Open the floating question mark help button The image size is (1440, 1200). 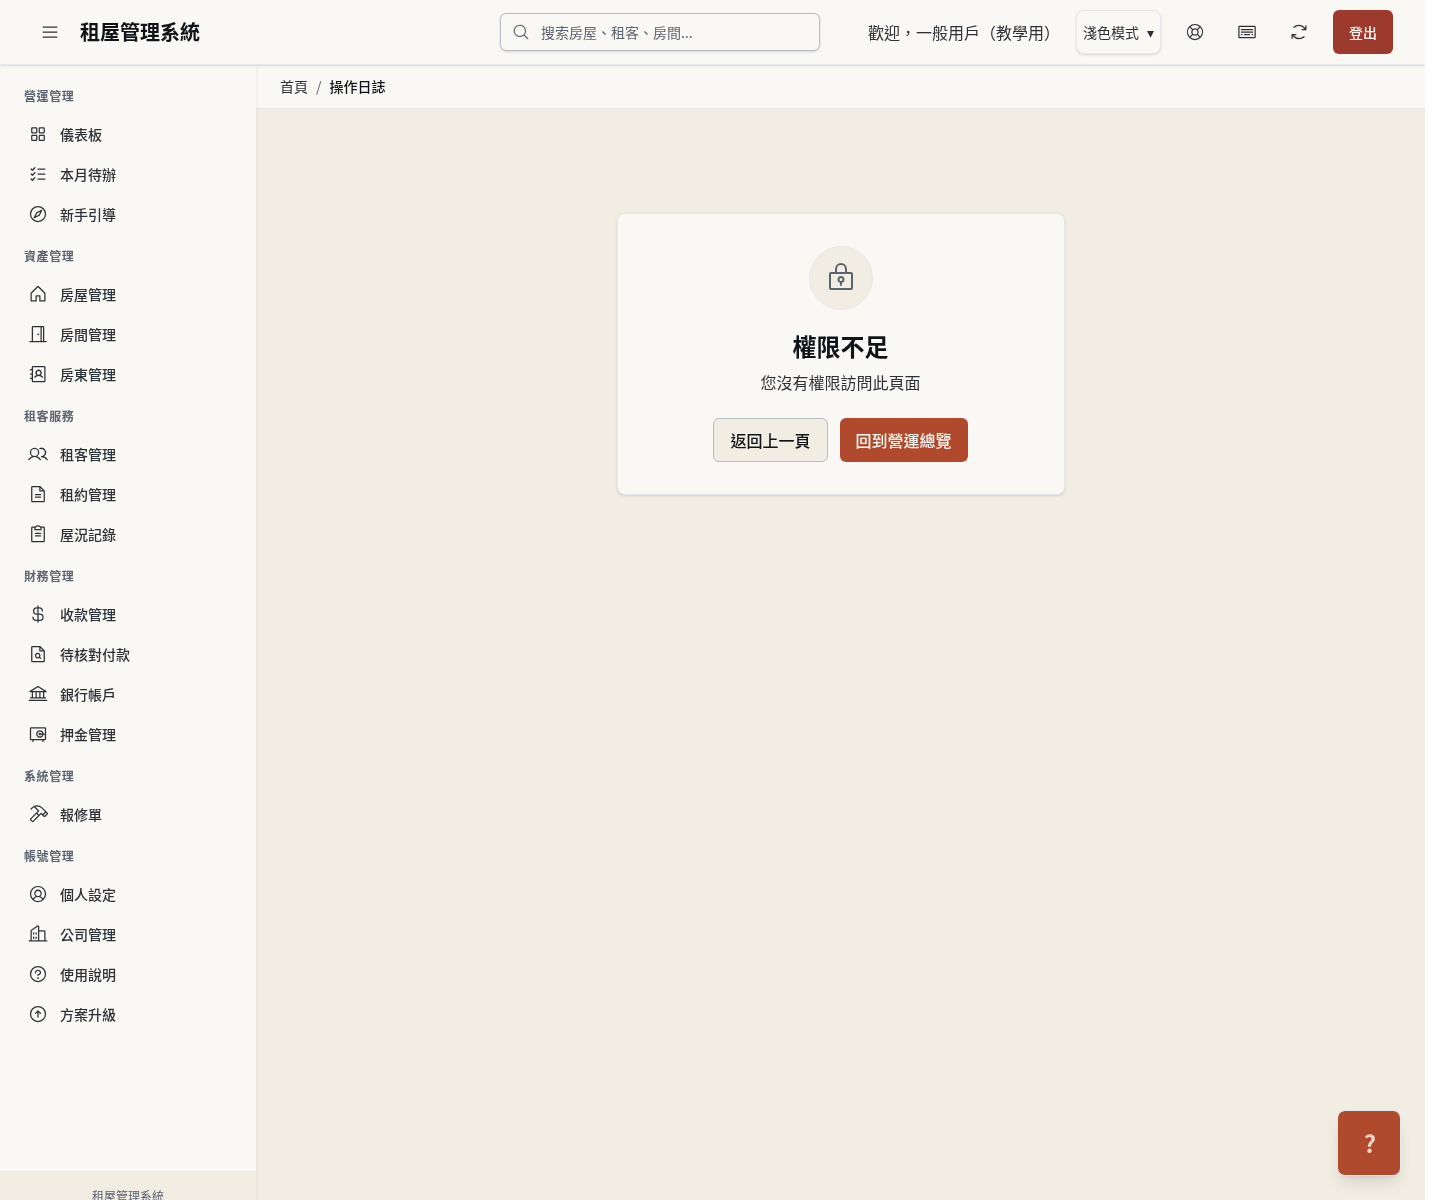(1369, 1143)
